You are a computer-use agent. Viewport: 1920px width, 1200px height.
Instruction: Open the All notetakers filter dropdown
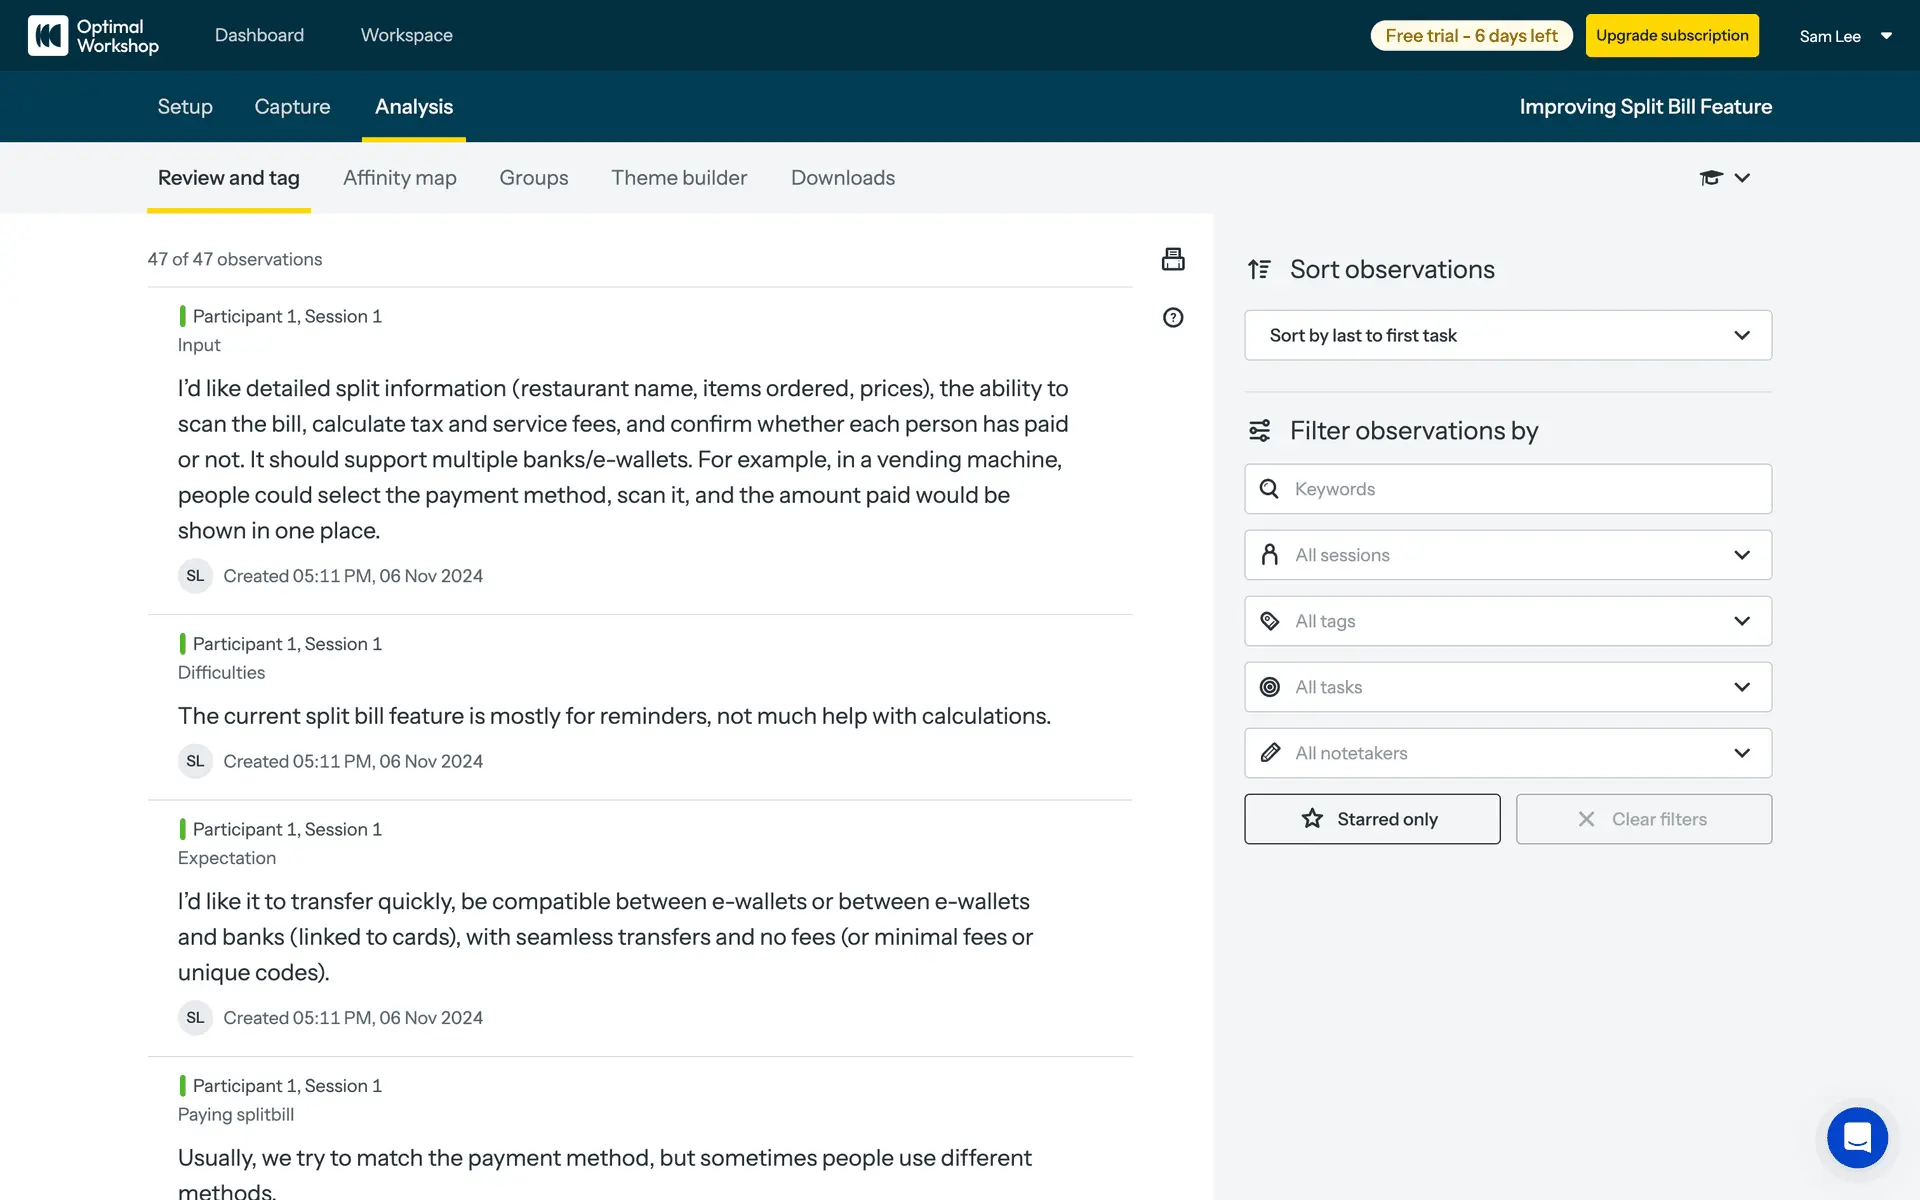click(x=1507, y=753)
